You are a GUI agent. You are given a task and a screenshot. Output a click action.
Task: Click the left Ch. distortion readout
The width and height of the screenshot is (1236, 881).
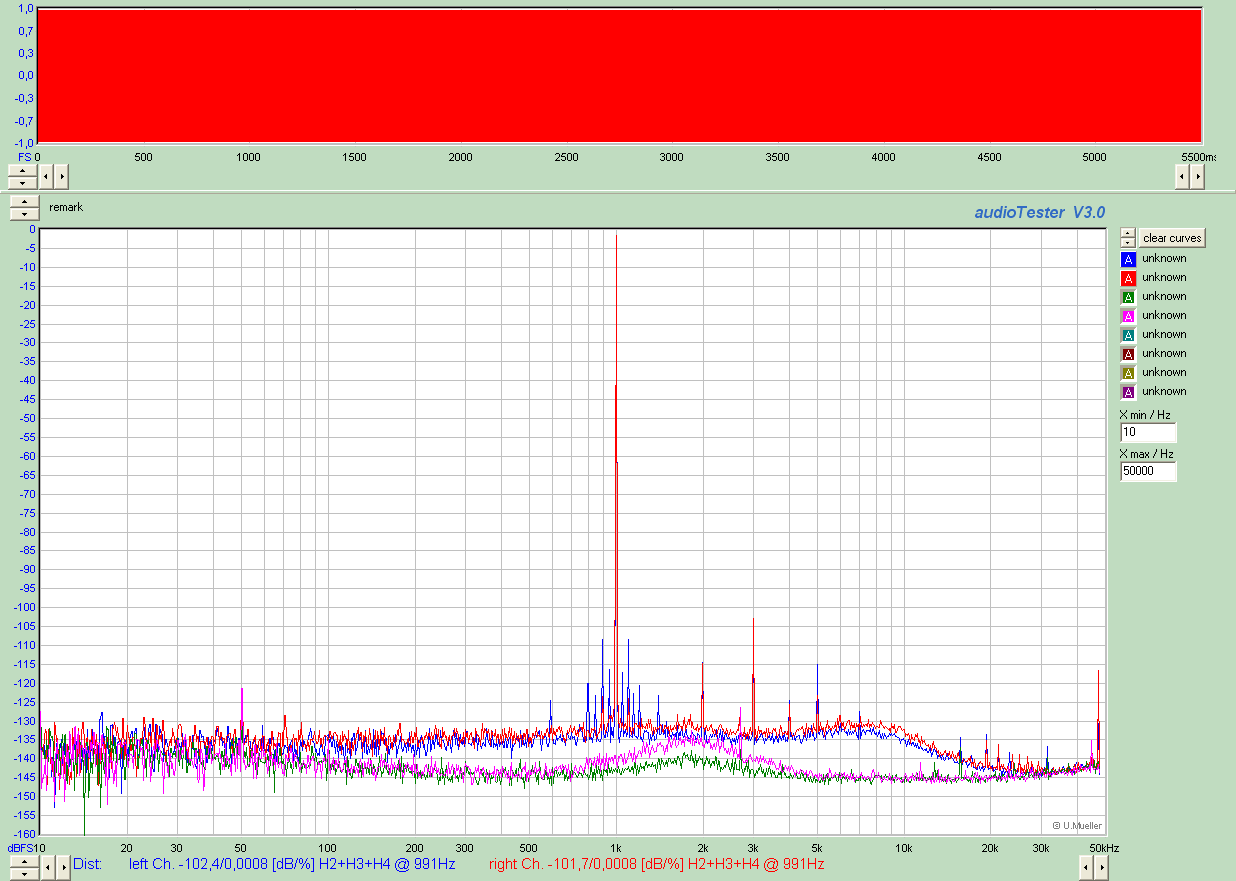coord(292,864)
